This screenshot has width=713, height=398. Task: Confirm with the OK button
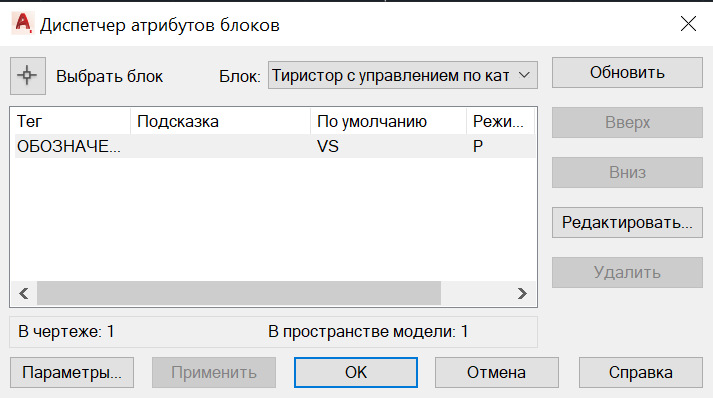click(356, 373)
